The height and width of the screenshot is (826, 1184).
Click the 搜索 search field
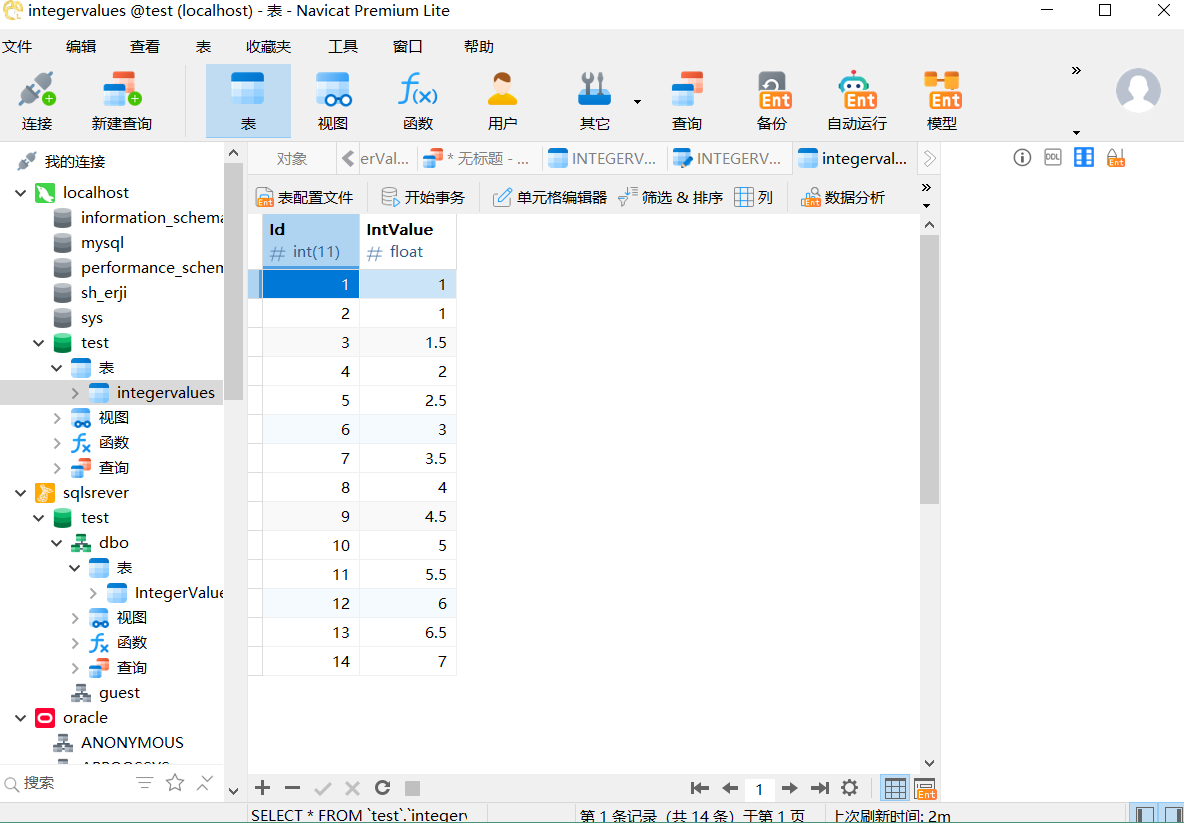(x=68, y=783)
